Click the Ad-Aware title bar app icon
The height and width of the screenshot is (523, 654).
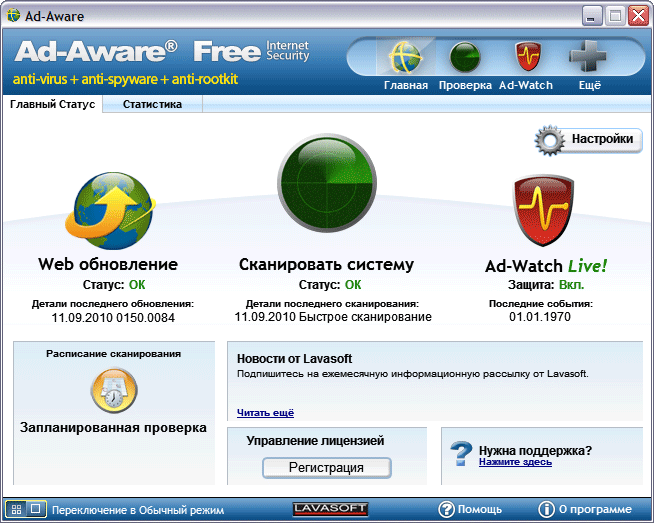pos(13,16)
